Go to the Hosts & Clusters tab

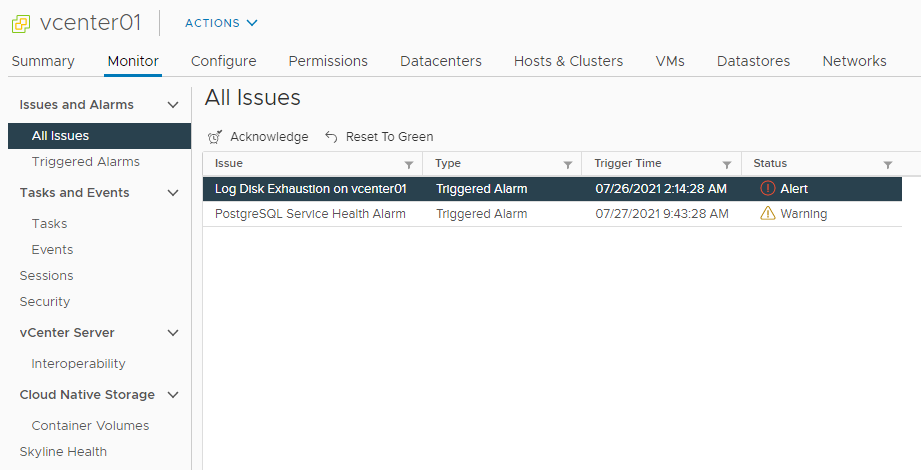tap(568, 61)
